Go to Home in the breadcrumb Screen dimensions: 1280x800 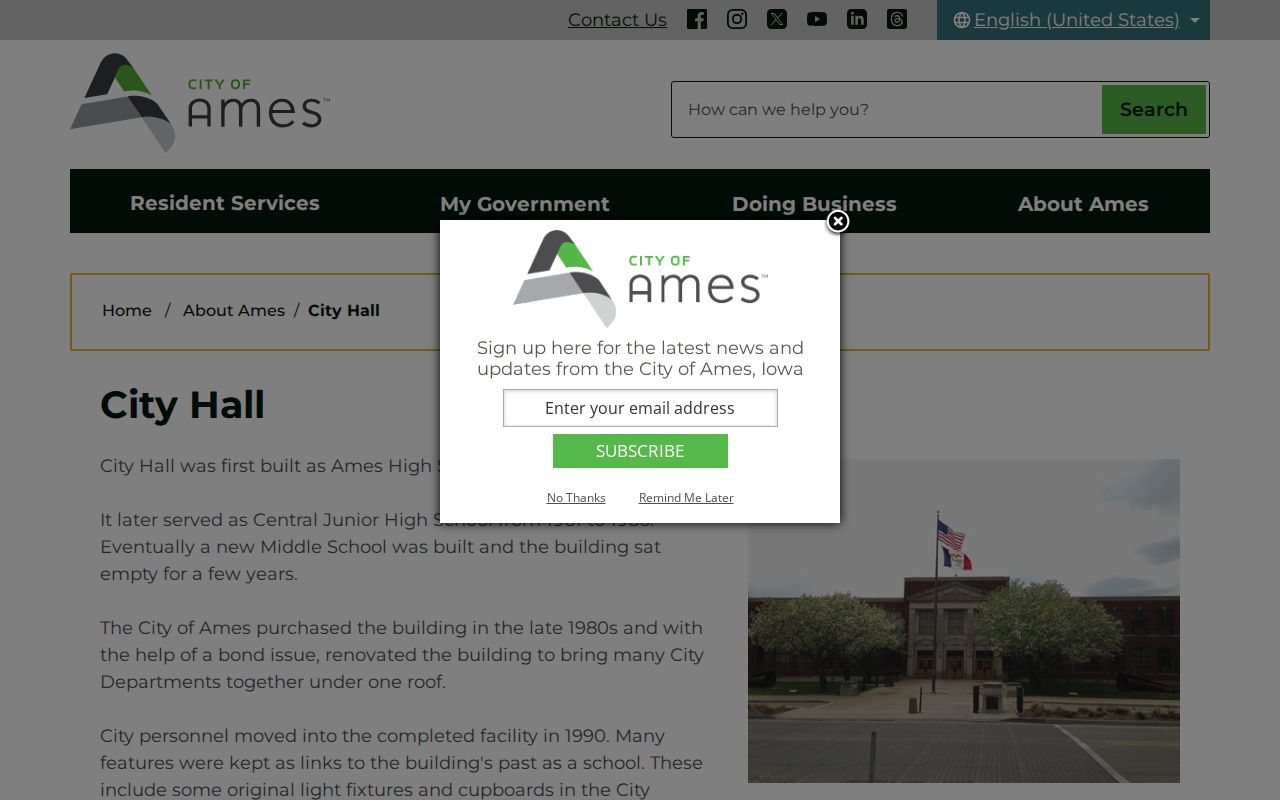coord(127,310)
